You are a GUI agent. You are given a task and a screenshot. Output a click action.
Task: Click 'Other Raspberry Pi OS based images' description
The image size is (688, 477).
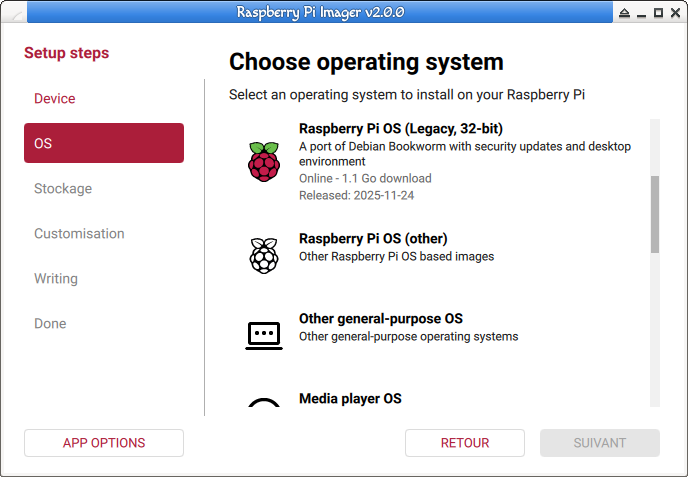[397, 256]
